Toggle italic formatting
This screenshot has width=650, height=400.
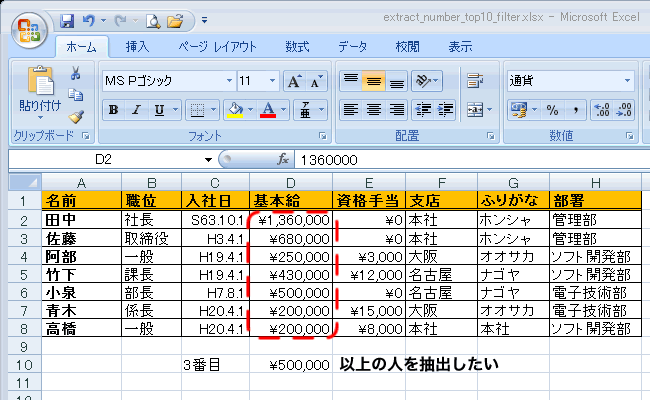[136, 110]
